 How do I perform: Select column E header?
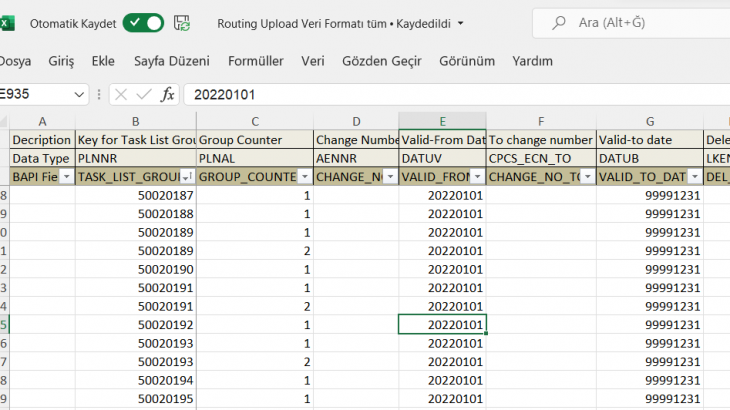[442, 121]
